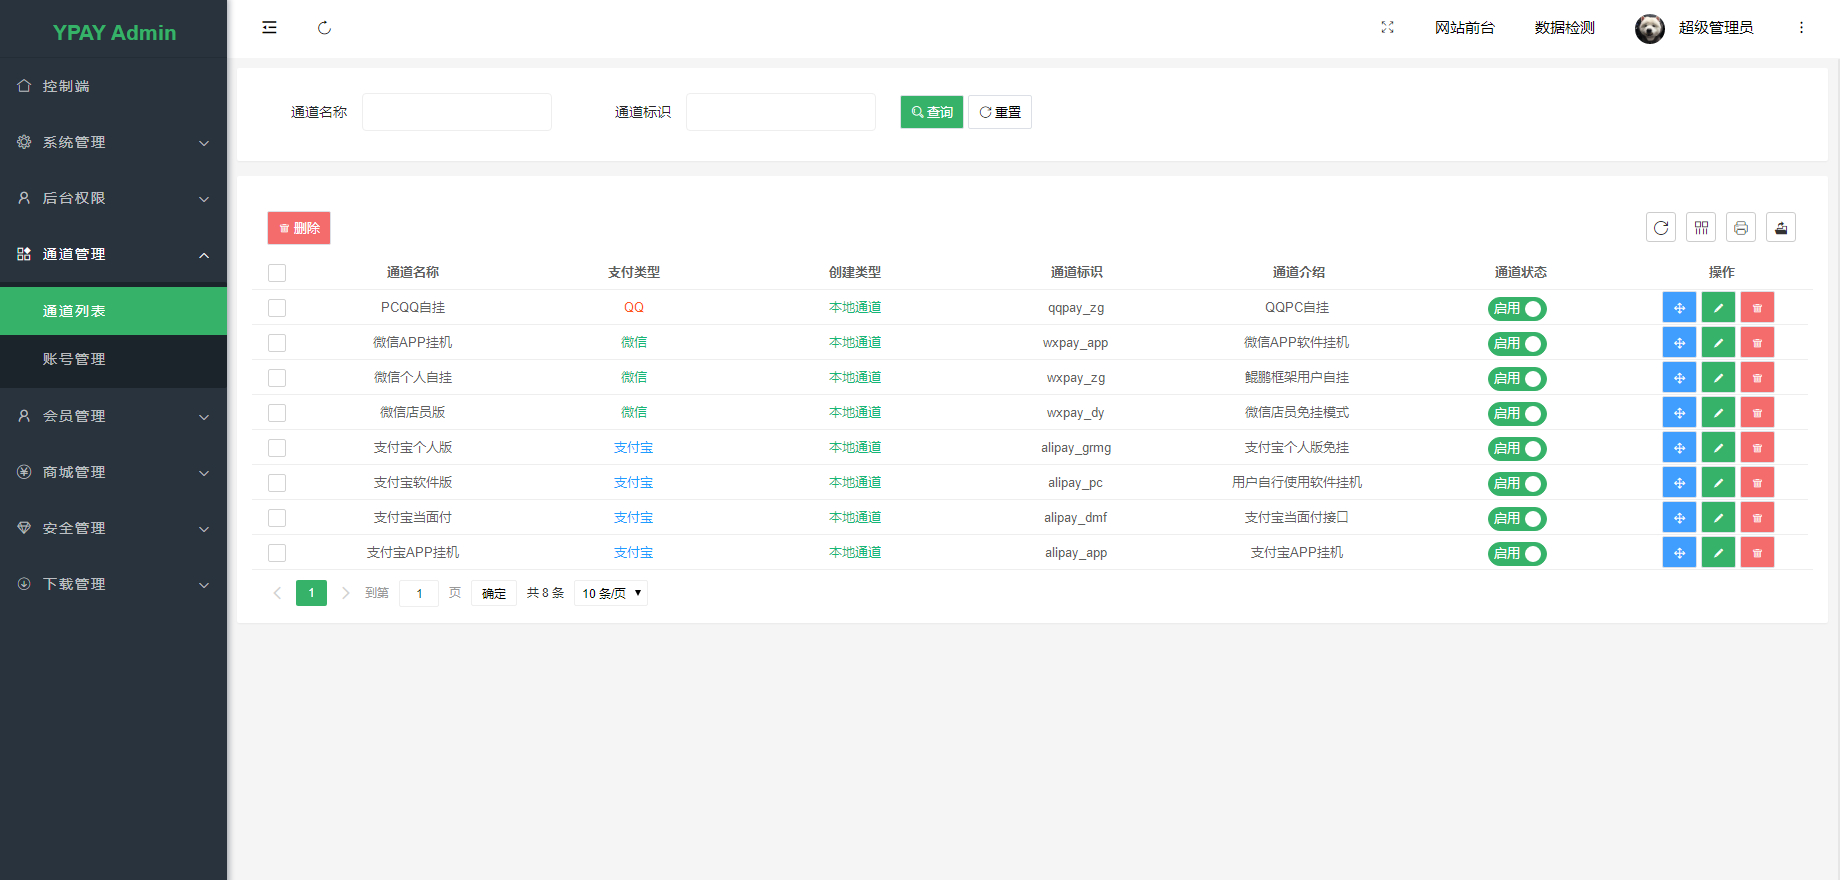Click the green edit icon for PCQQ自挂 row

pos(1718,308)
